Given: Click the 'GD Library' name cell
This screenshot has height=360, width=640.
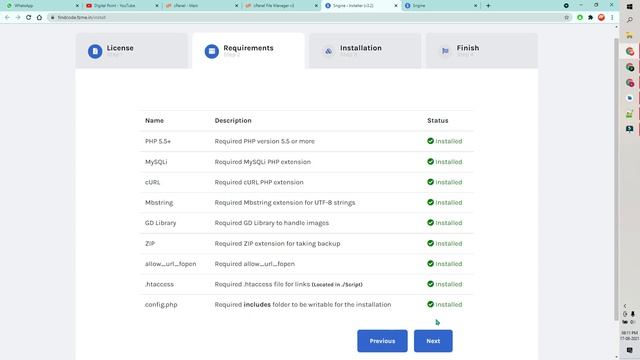Looking at the screenshot, I should [160, 223].
